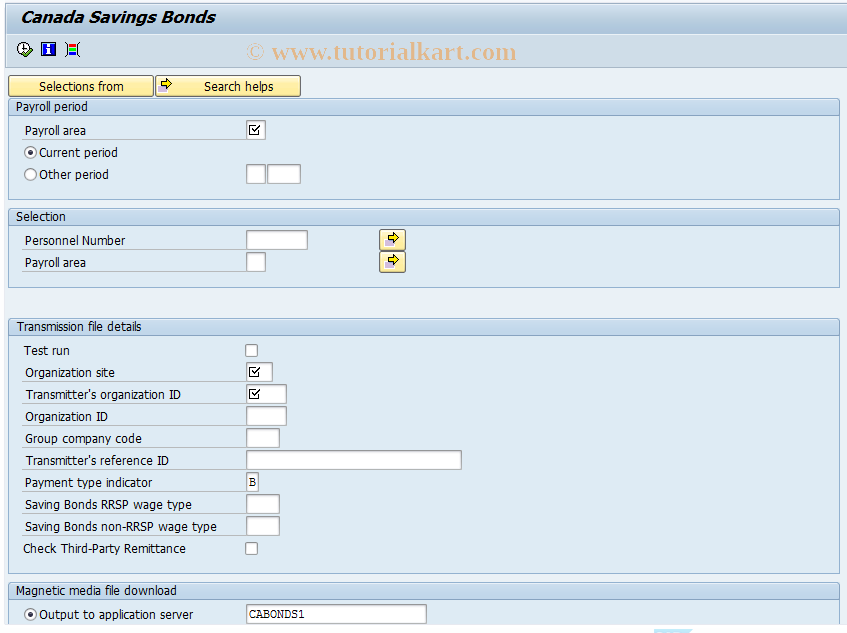Screen dimensions: 847x633
Task: Click the Group company code field
Action: pyautogui.click(x=263, y=438)
